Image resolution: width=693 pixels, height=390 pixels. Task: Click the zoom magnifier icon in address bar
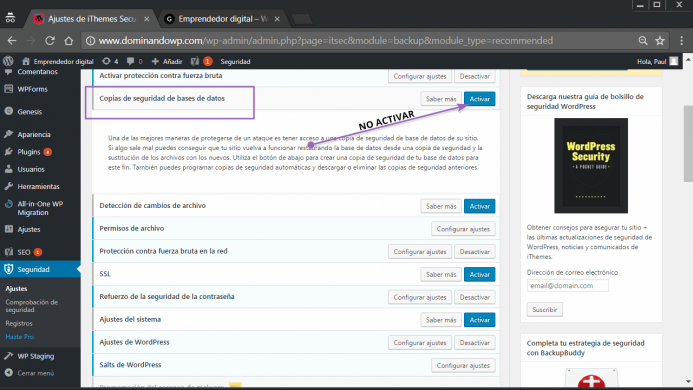[643, 41]
